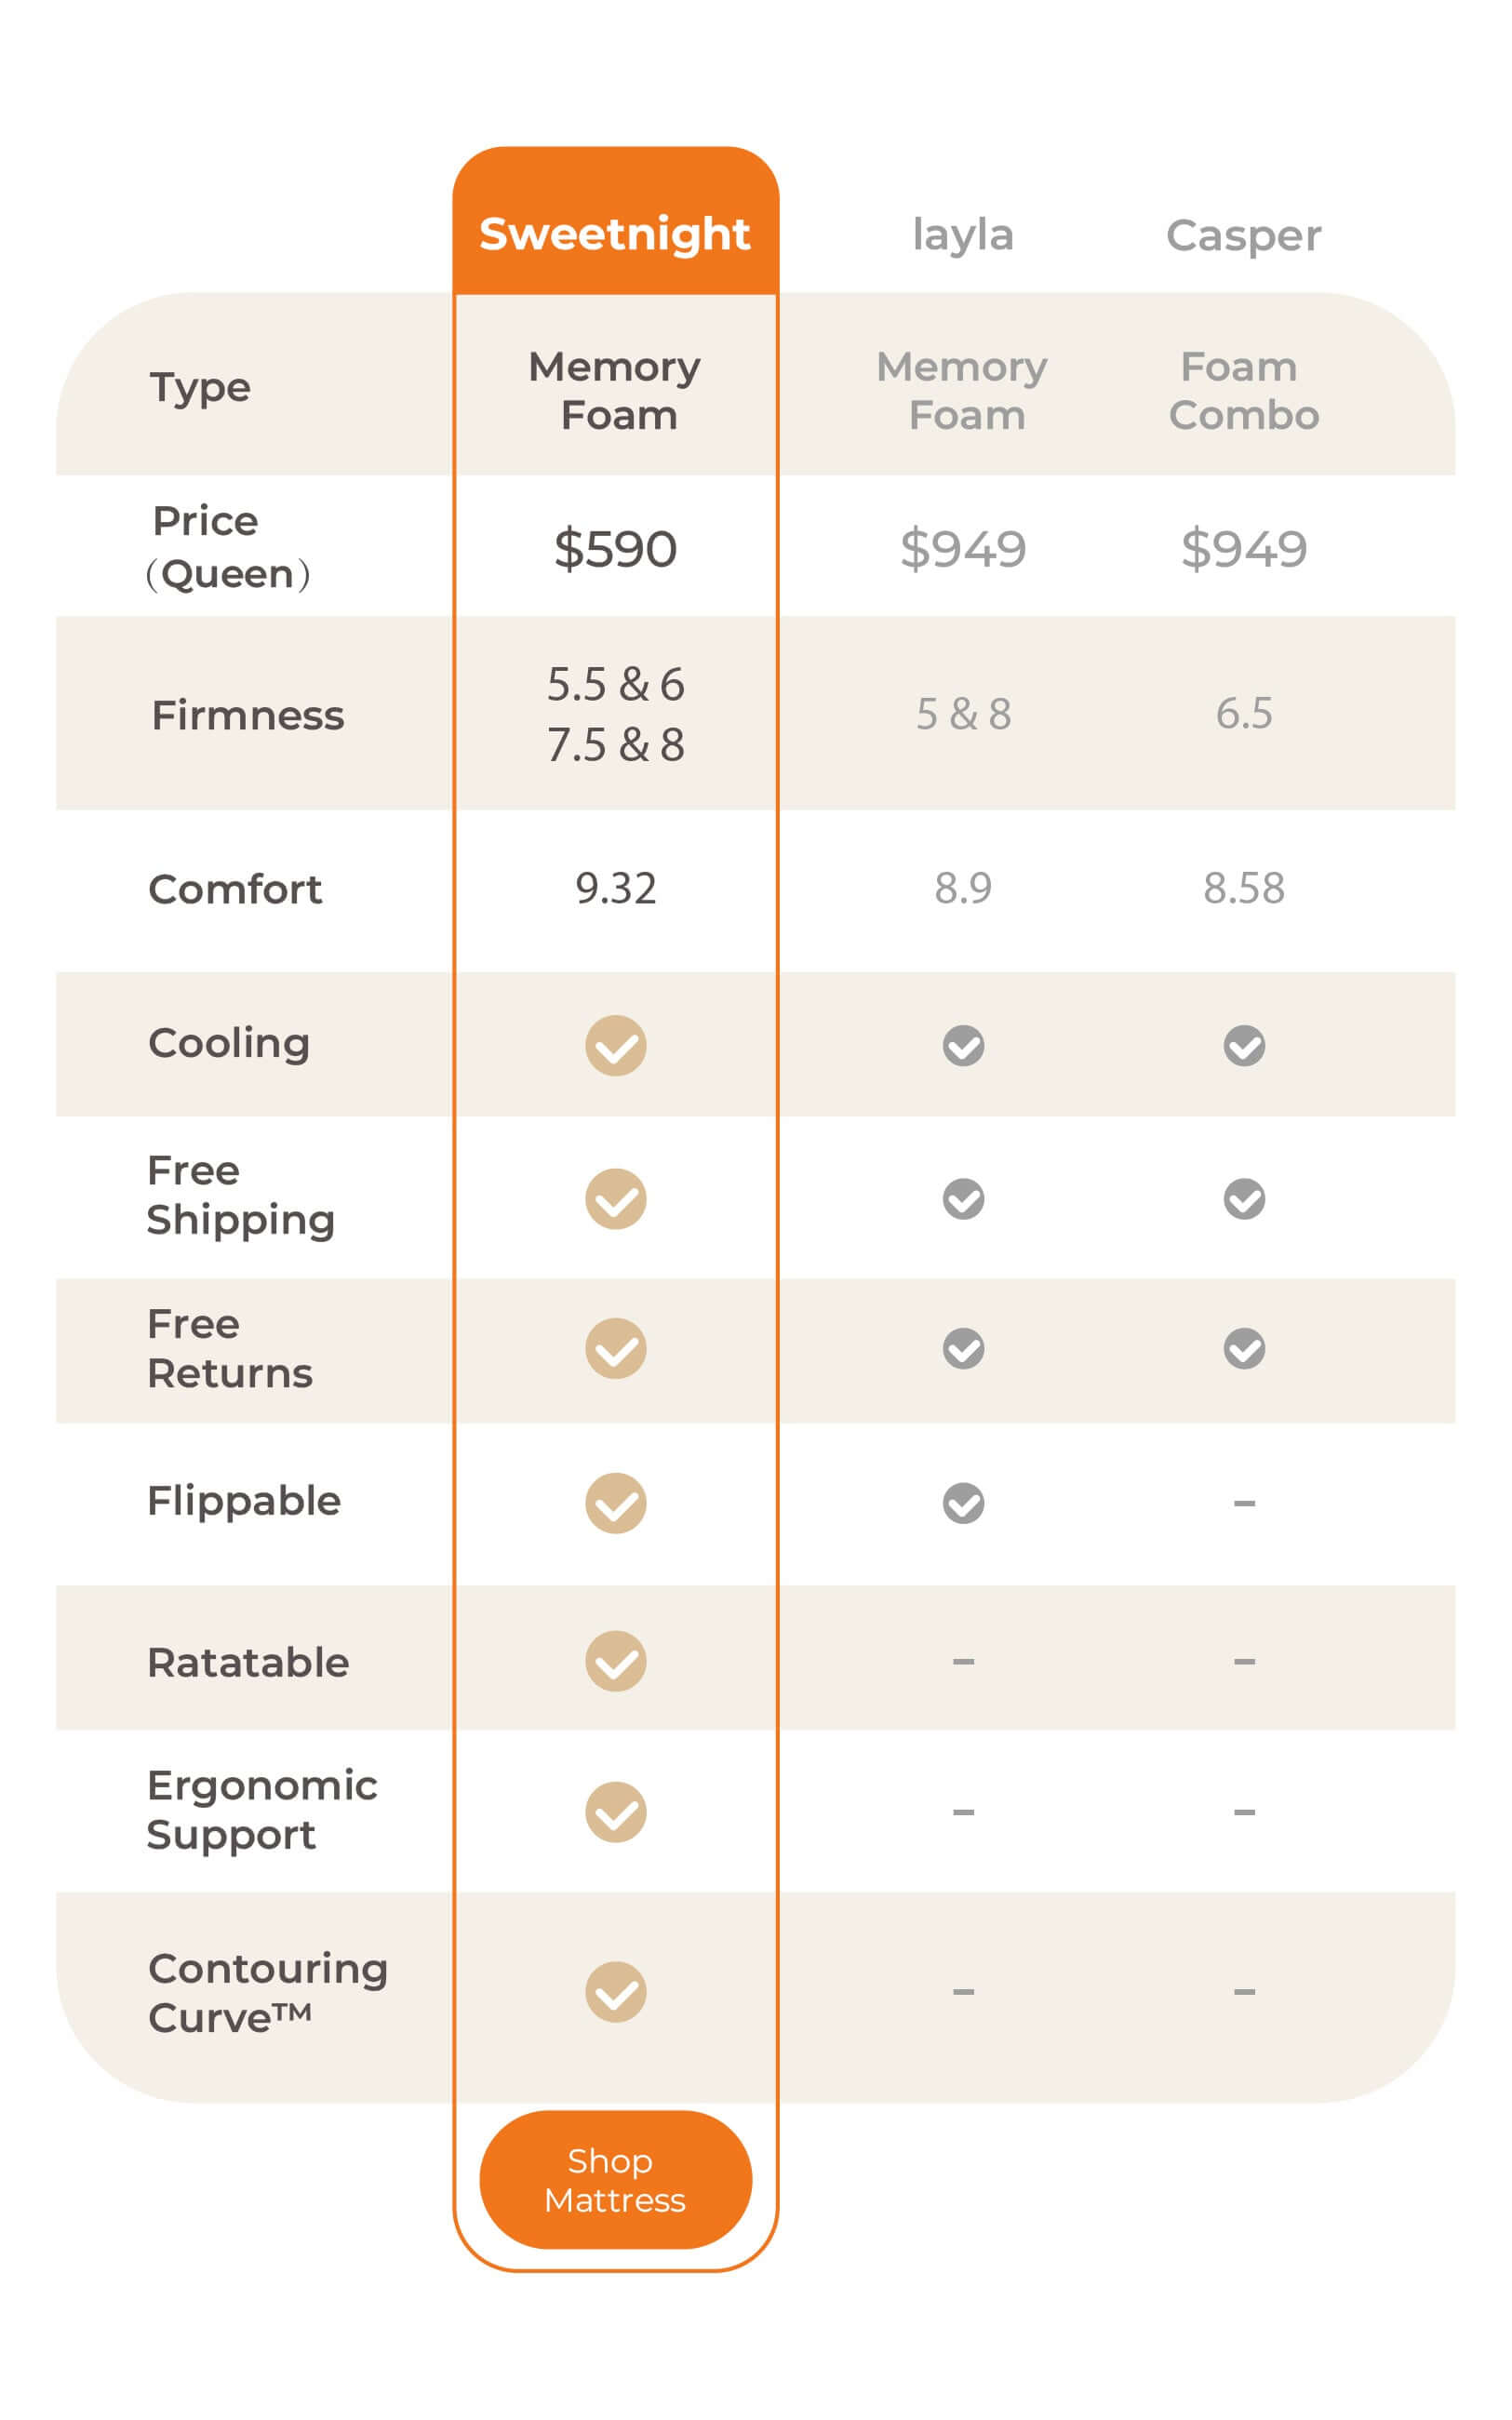Click the Shop Mattress button
The image size is (1512, 2420).
click(x=615, y=2179)
